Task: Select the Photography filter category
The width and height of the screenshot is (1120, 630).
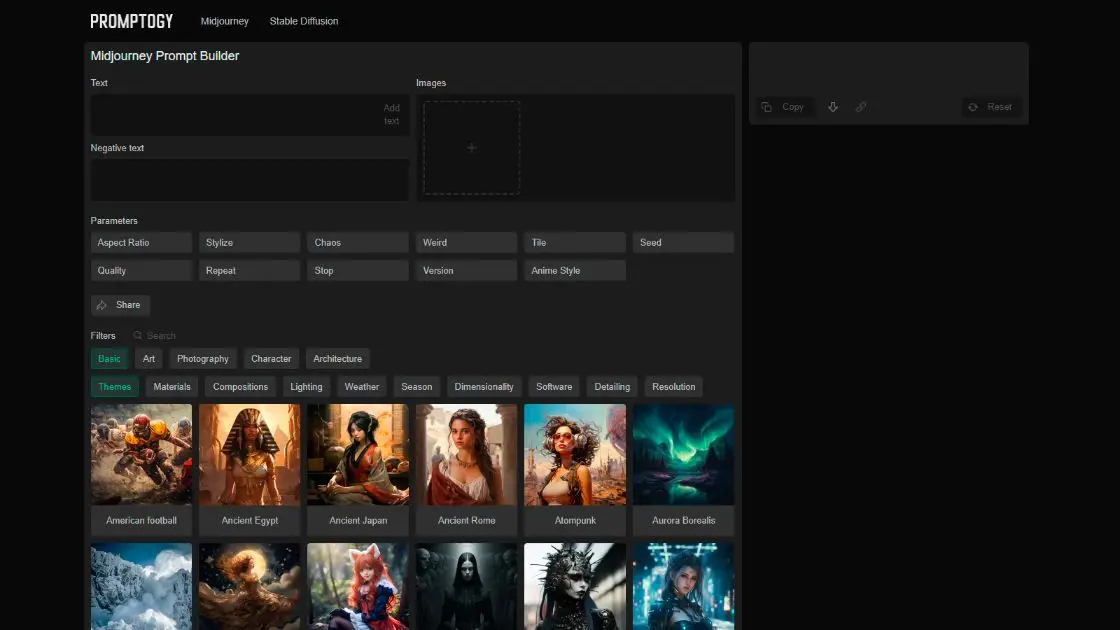Action: pyautogui.click(x=203, y=359)
